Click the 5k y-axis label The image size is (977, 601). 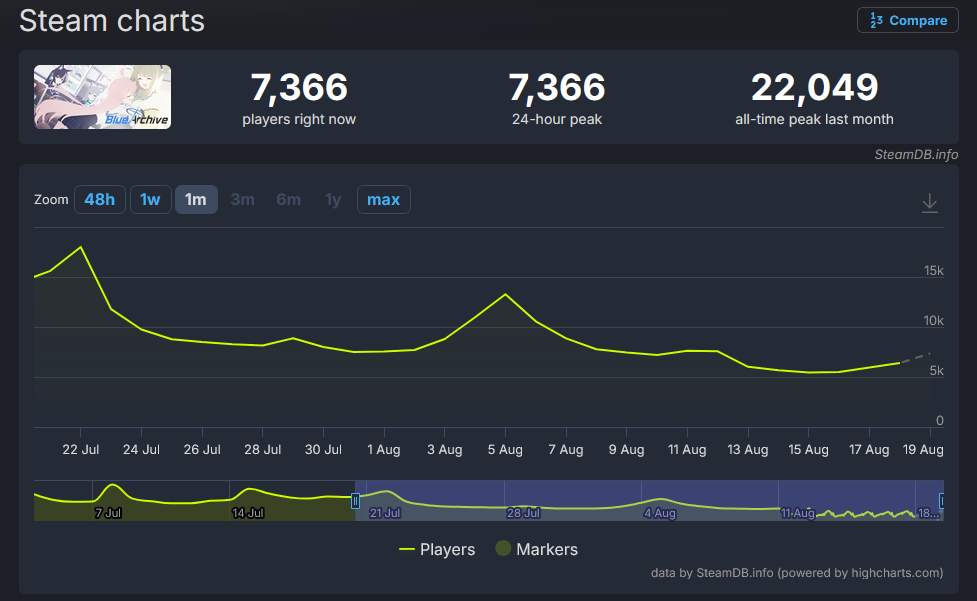coord(936,371)
